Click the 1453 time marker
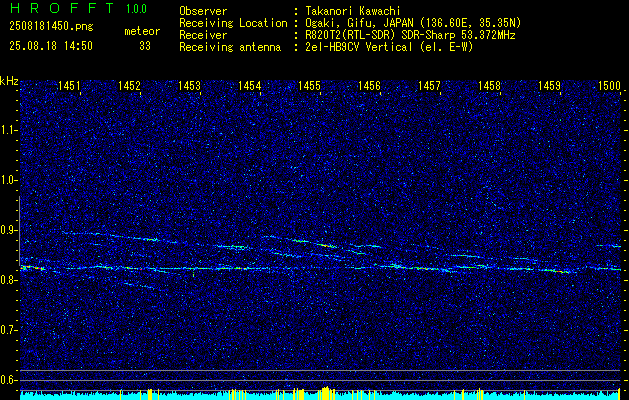Image resolution: width=629 pixels, height=400 pixels. click(189, 85)
